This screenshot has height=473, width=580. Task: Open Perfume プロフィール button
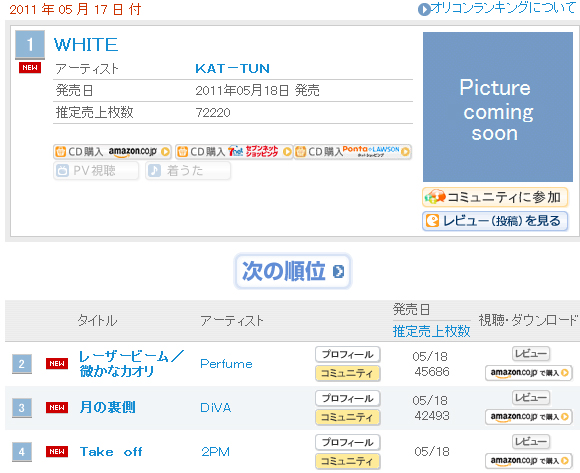[x=348, y=354]
